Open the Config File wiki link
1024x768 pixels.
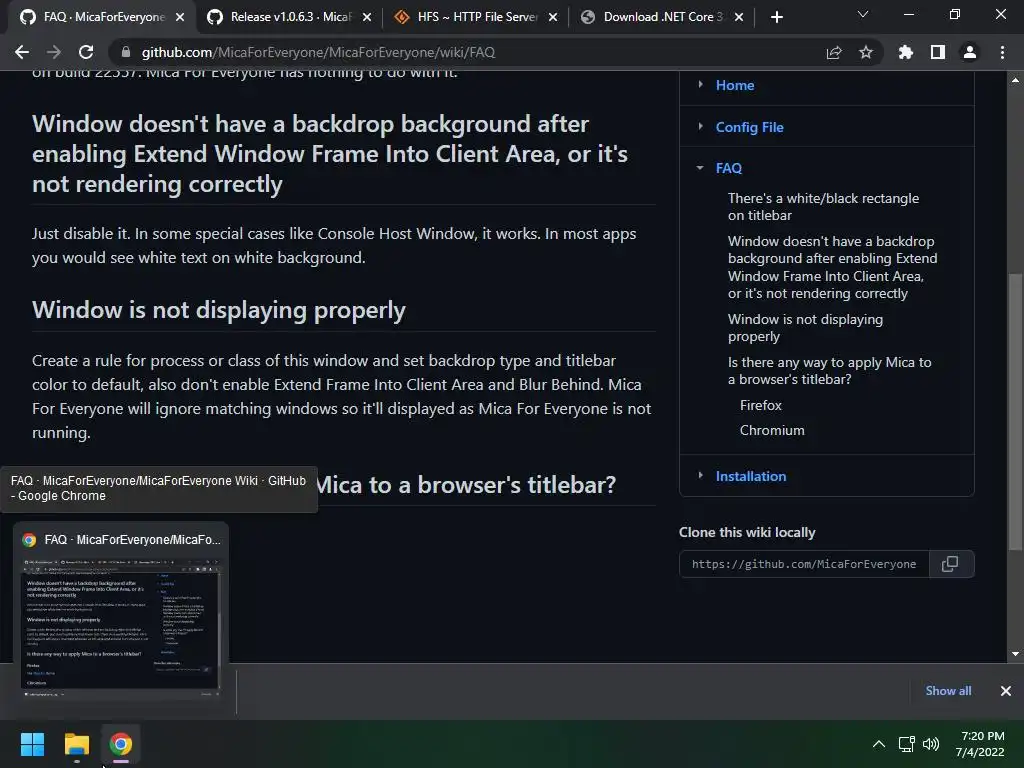point(749,127)
